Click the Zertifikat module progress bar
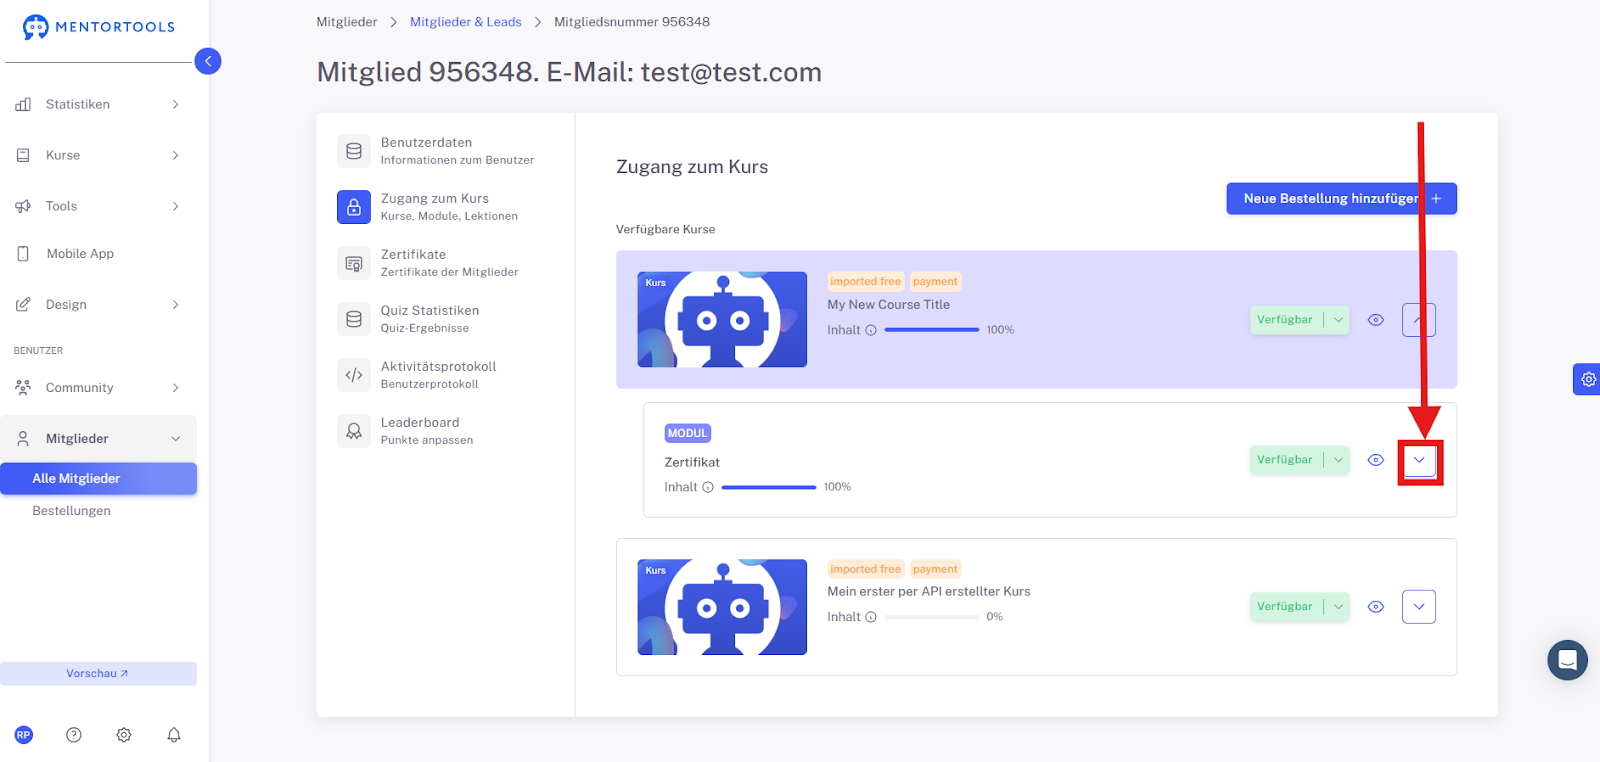The width and height of the screenshot is (1600, 762). click(769, 487)
